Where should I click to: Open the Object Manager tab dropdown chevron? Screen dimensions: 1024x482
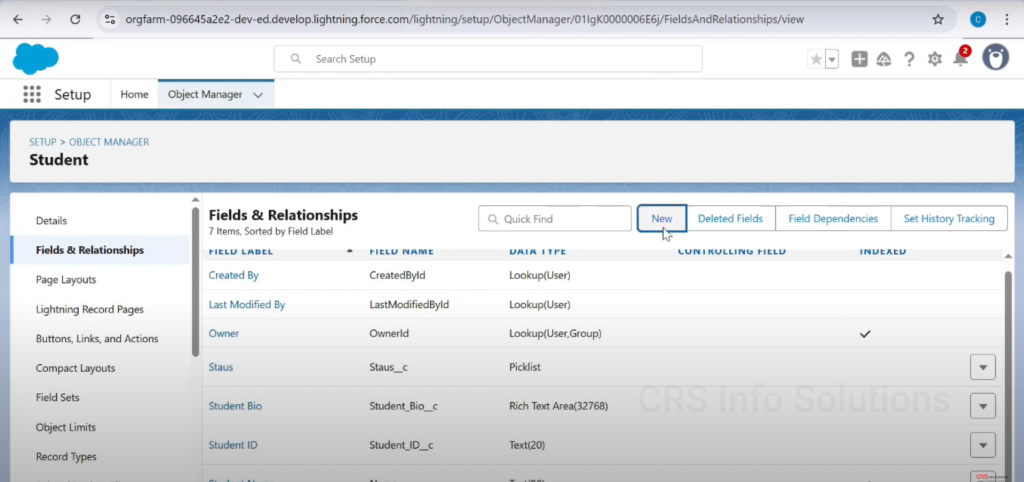click(258, 95)
